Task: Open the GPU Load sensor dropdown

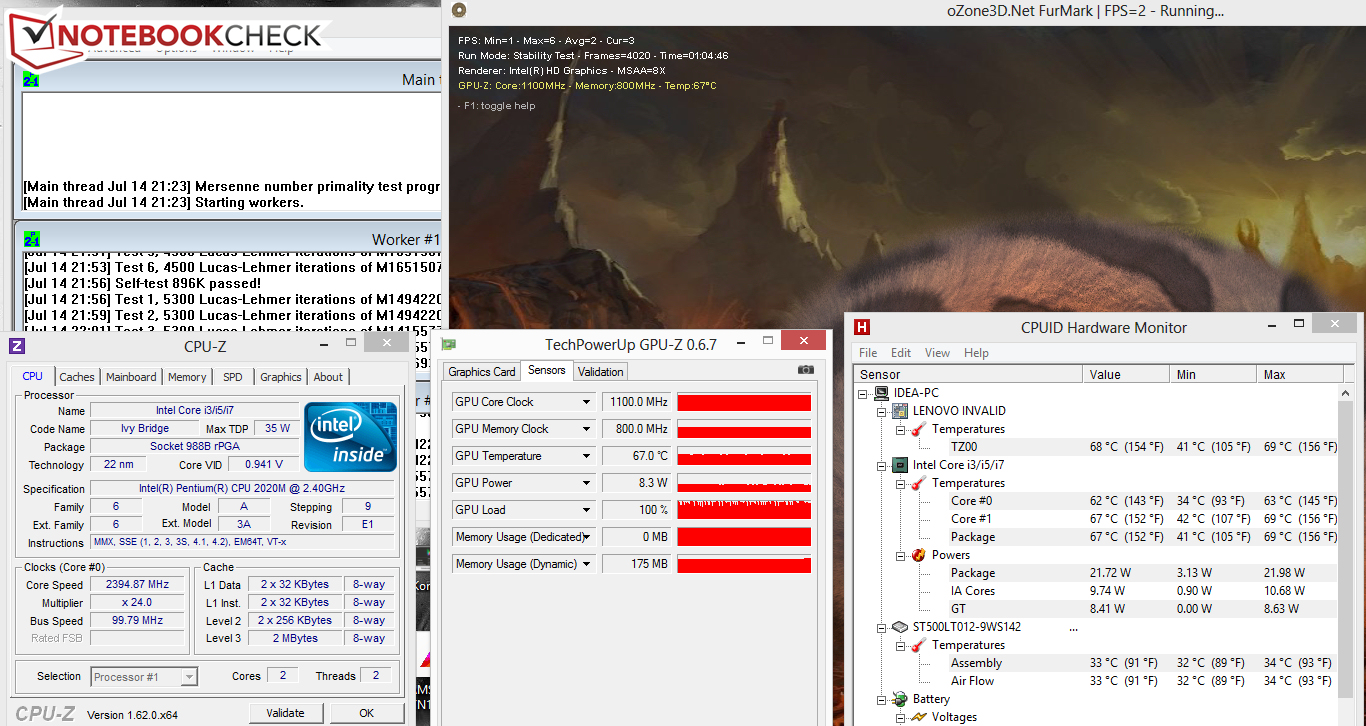Action: pos(587,510)
